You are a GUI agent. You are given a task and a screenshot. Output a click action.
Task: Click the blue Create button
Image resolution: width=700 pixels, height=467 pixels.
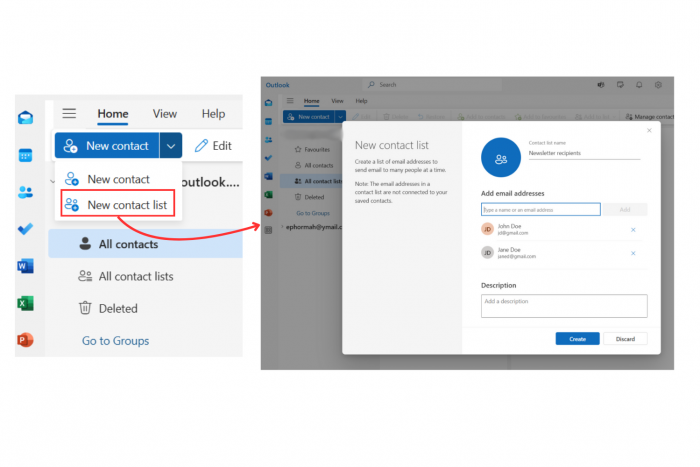point(577,339)
